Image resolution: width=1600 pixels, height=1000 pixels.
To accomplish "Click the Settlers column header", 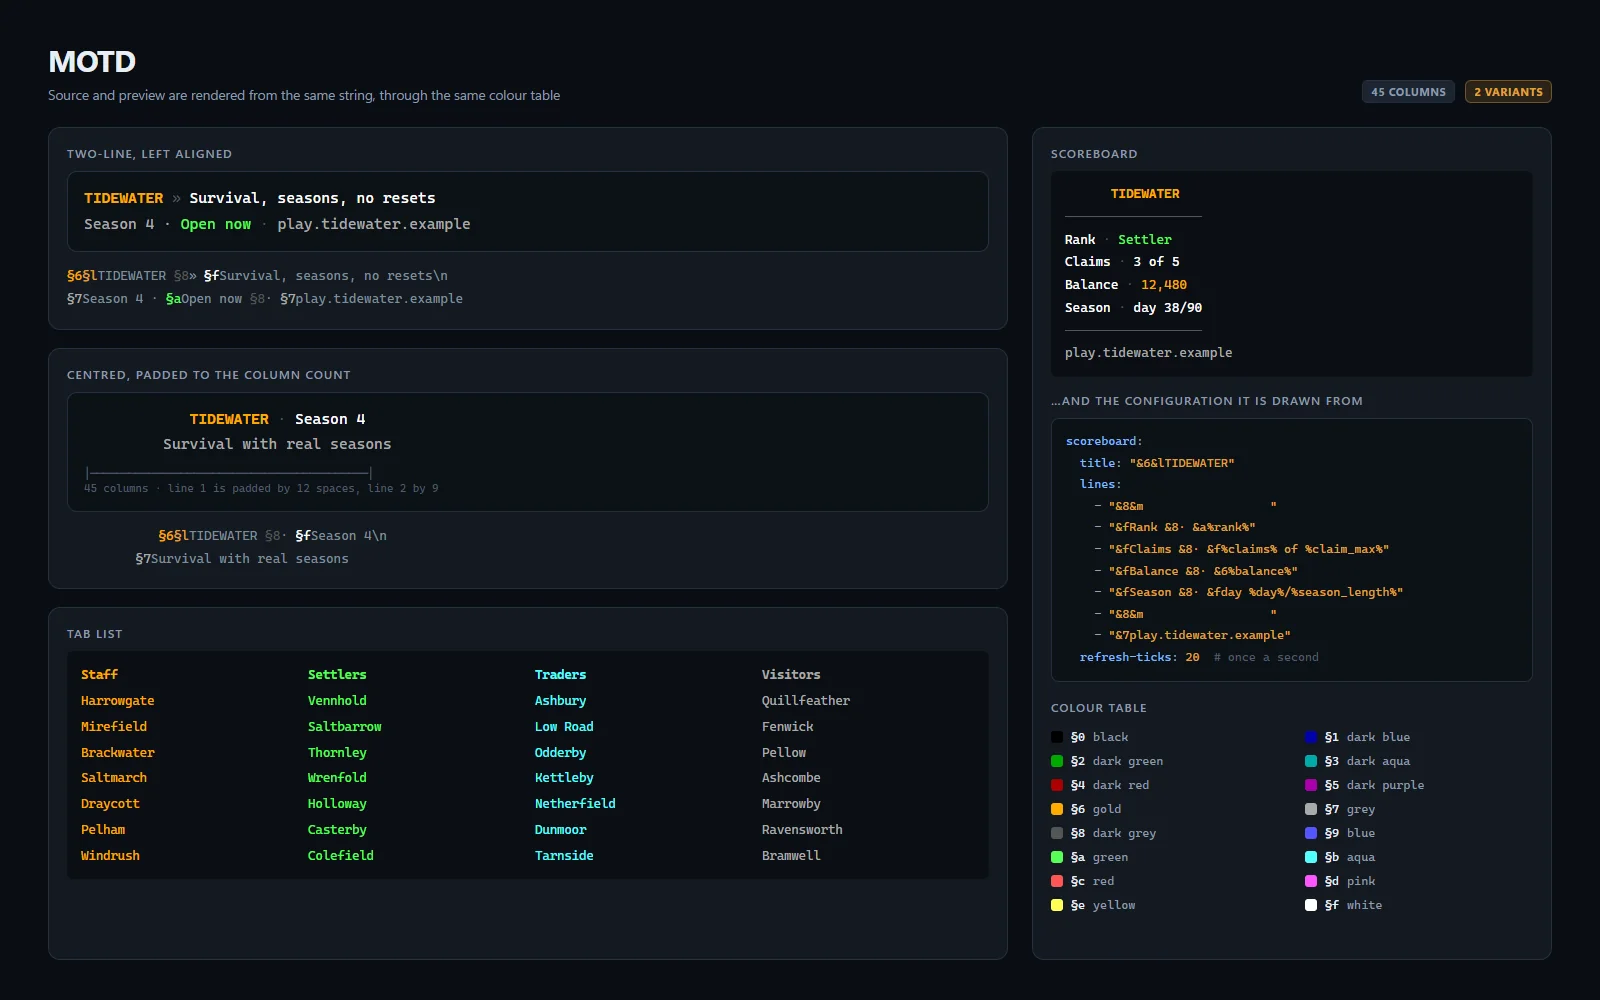I will click(x=337, y=675).
